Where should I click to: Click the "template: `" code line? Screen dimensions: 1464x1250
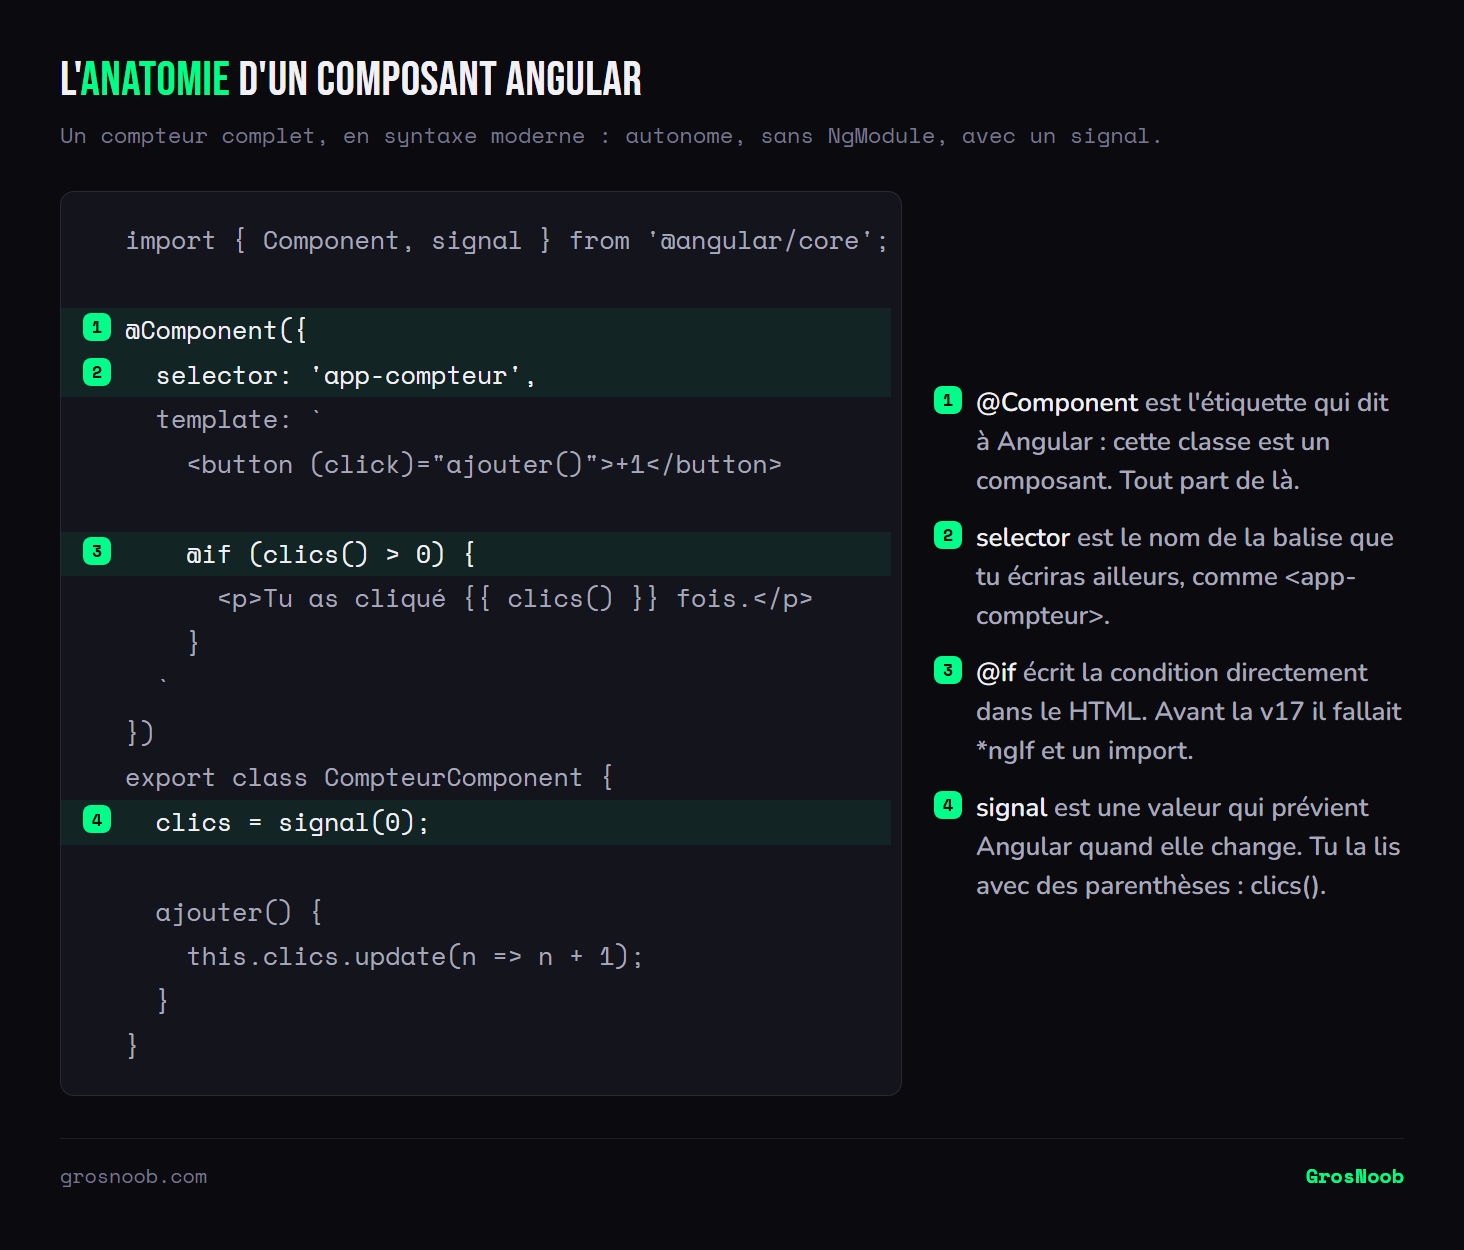pos(239,420)
